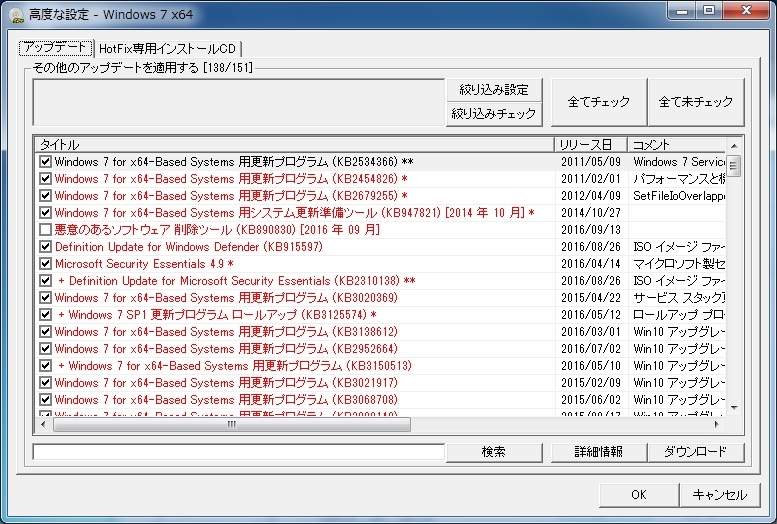
Task: Select the KB3125574 rollup row title
Action: coord(218,314)
